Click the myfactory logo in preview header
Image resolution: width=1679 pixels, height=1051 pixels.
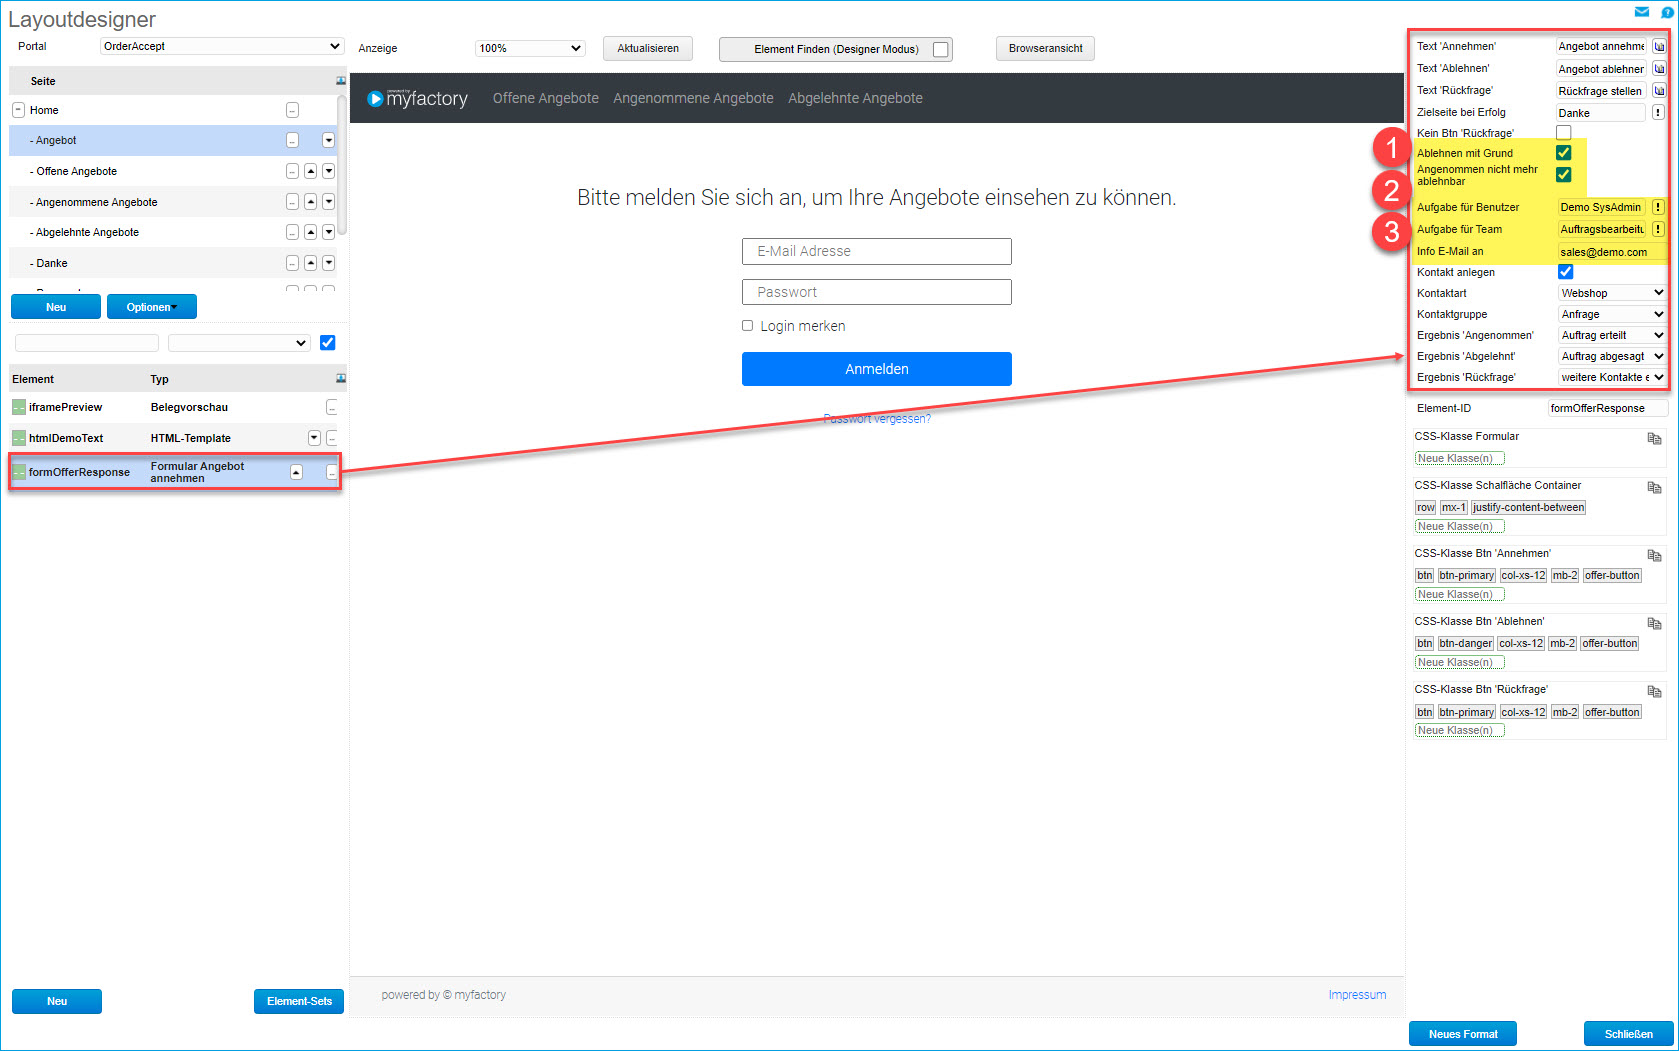click(x=417, y=98)
